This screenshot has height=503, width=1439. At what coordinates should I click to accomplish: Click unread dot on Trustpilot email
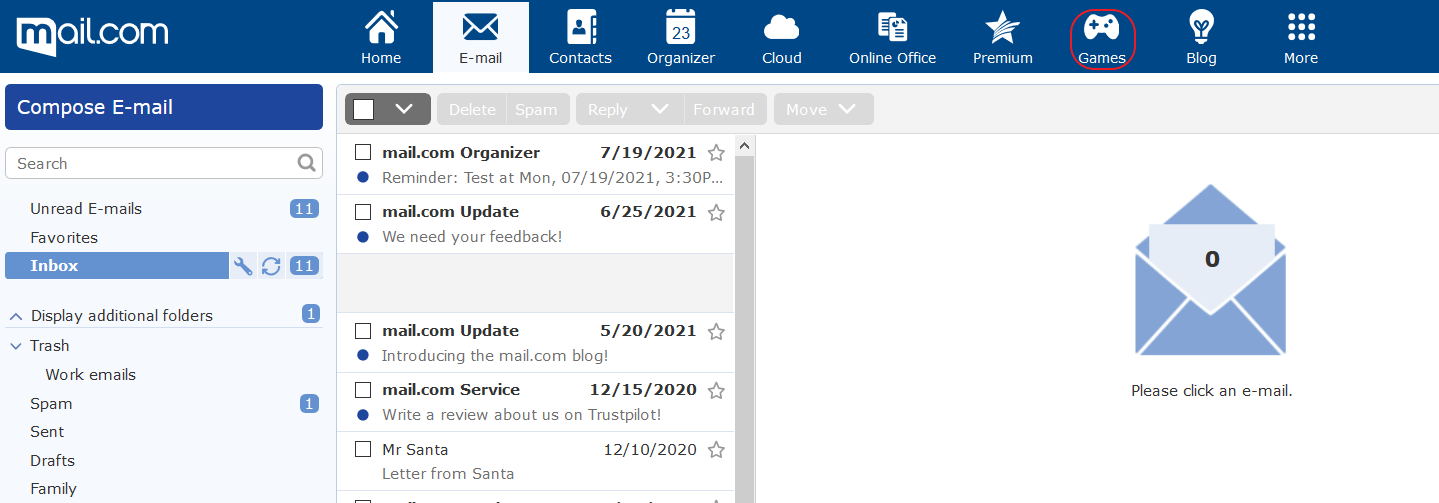point(363,414)
